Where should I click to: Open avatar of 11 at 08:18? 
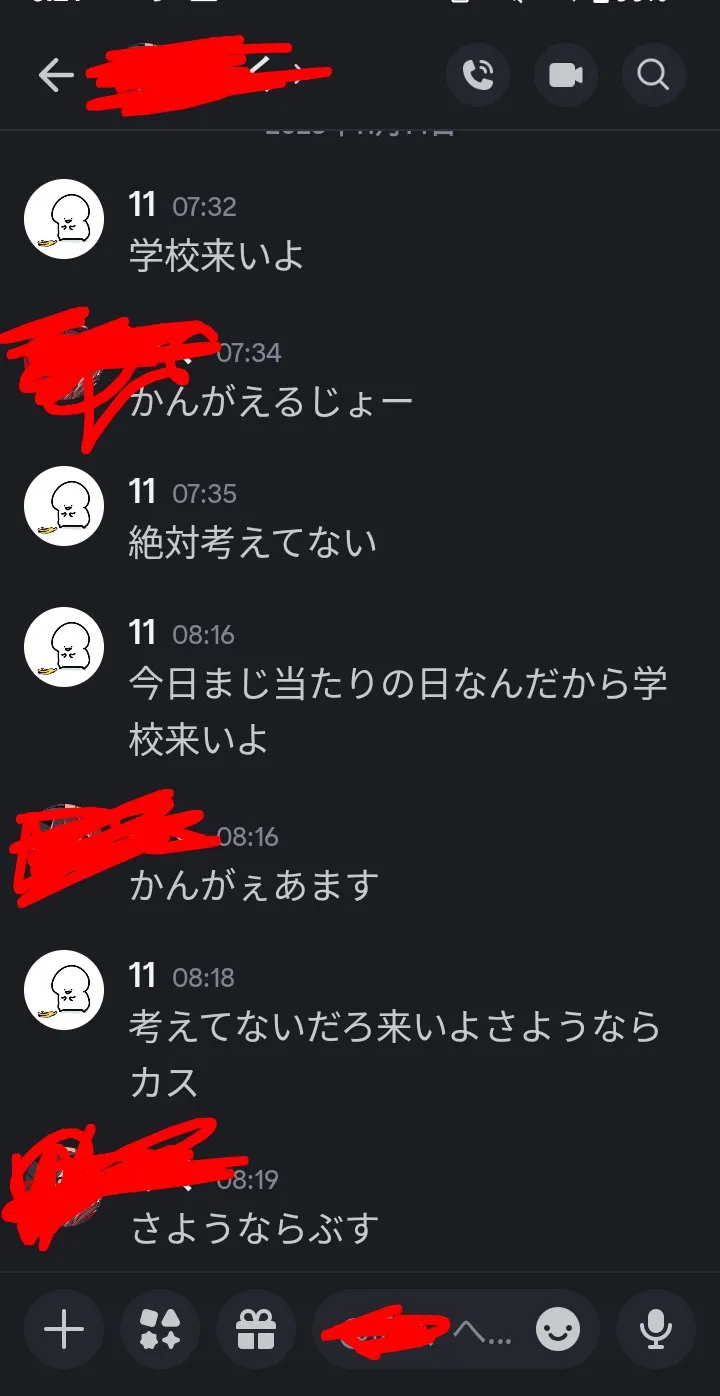[x=64, y=989]
